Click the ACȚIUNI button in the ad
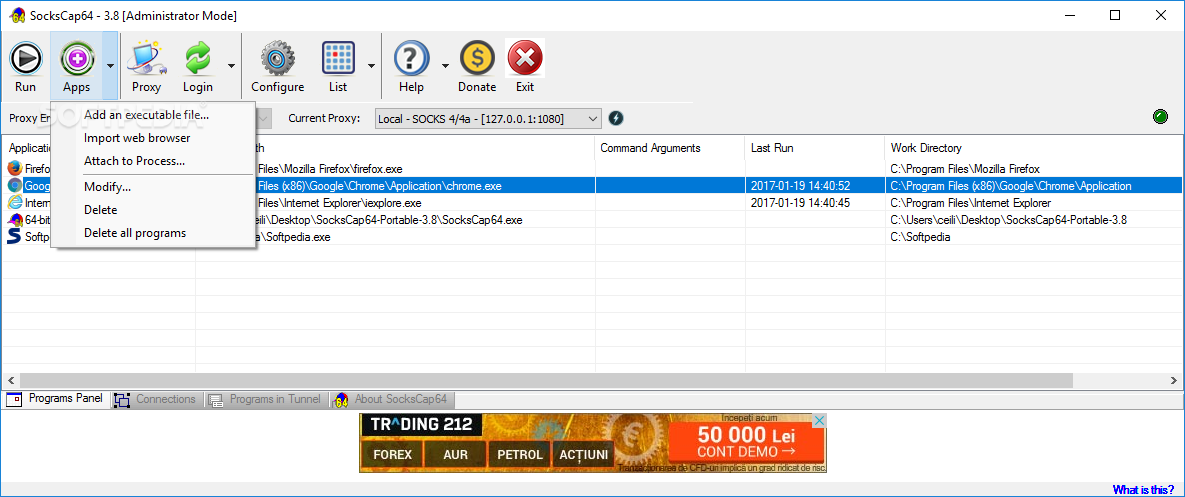The height and width of the screenshot is (497, 1185). (x=583, y=455)
